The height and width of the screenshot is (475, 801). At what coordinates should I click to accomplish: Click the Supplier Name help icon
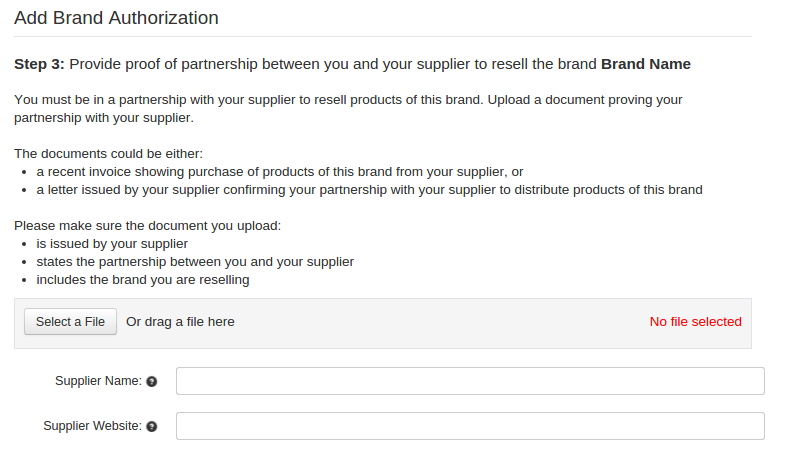(x=152, y=381)
